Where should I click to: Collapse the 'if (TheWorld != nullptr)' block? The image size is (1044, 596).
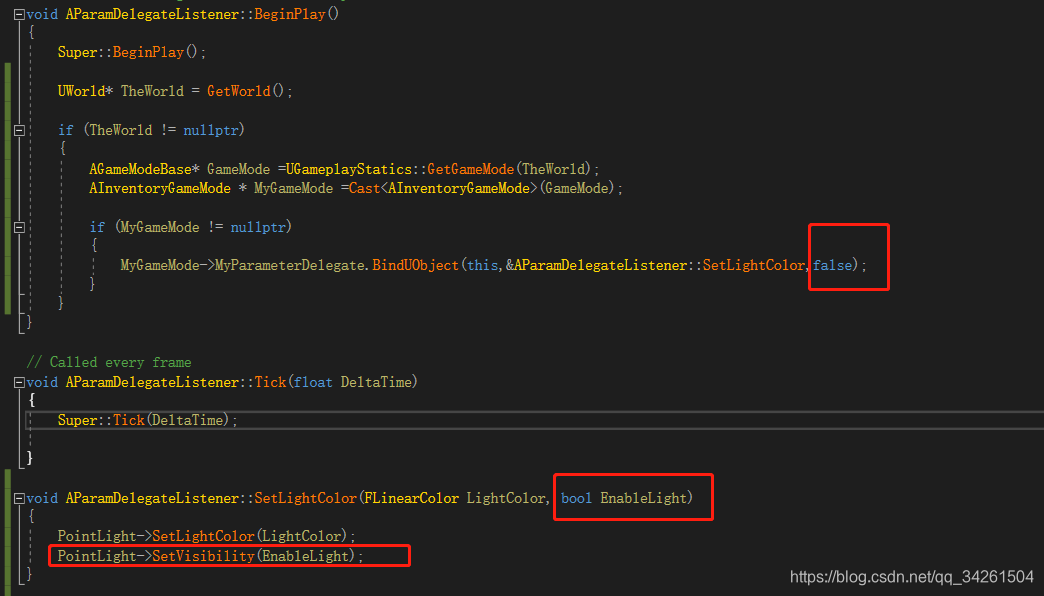coord(19,131)
